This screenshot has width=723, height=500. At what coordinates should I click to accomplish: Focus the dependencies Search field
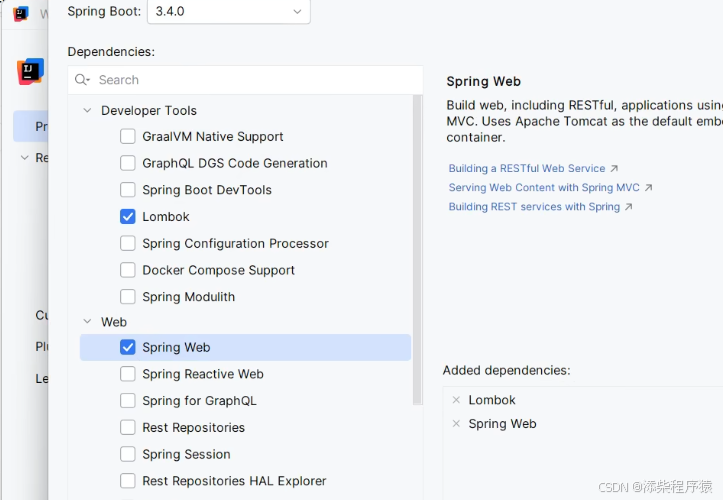pyautogui.click(x=245, y=80)
